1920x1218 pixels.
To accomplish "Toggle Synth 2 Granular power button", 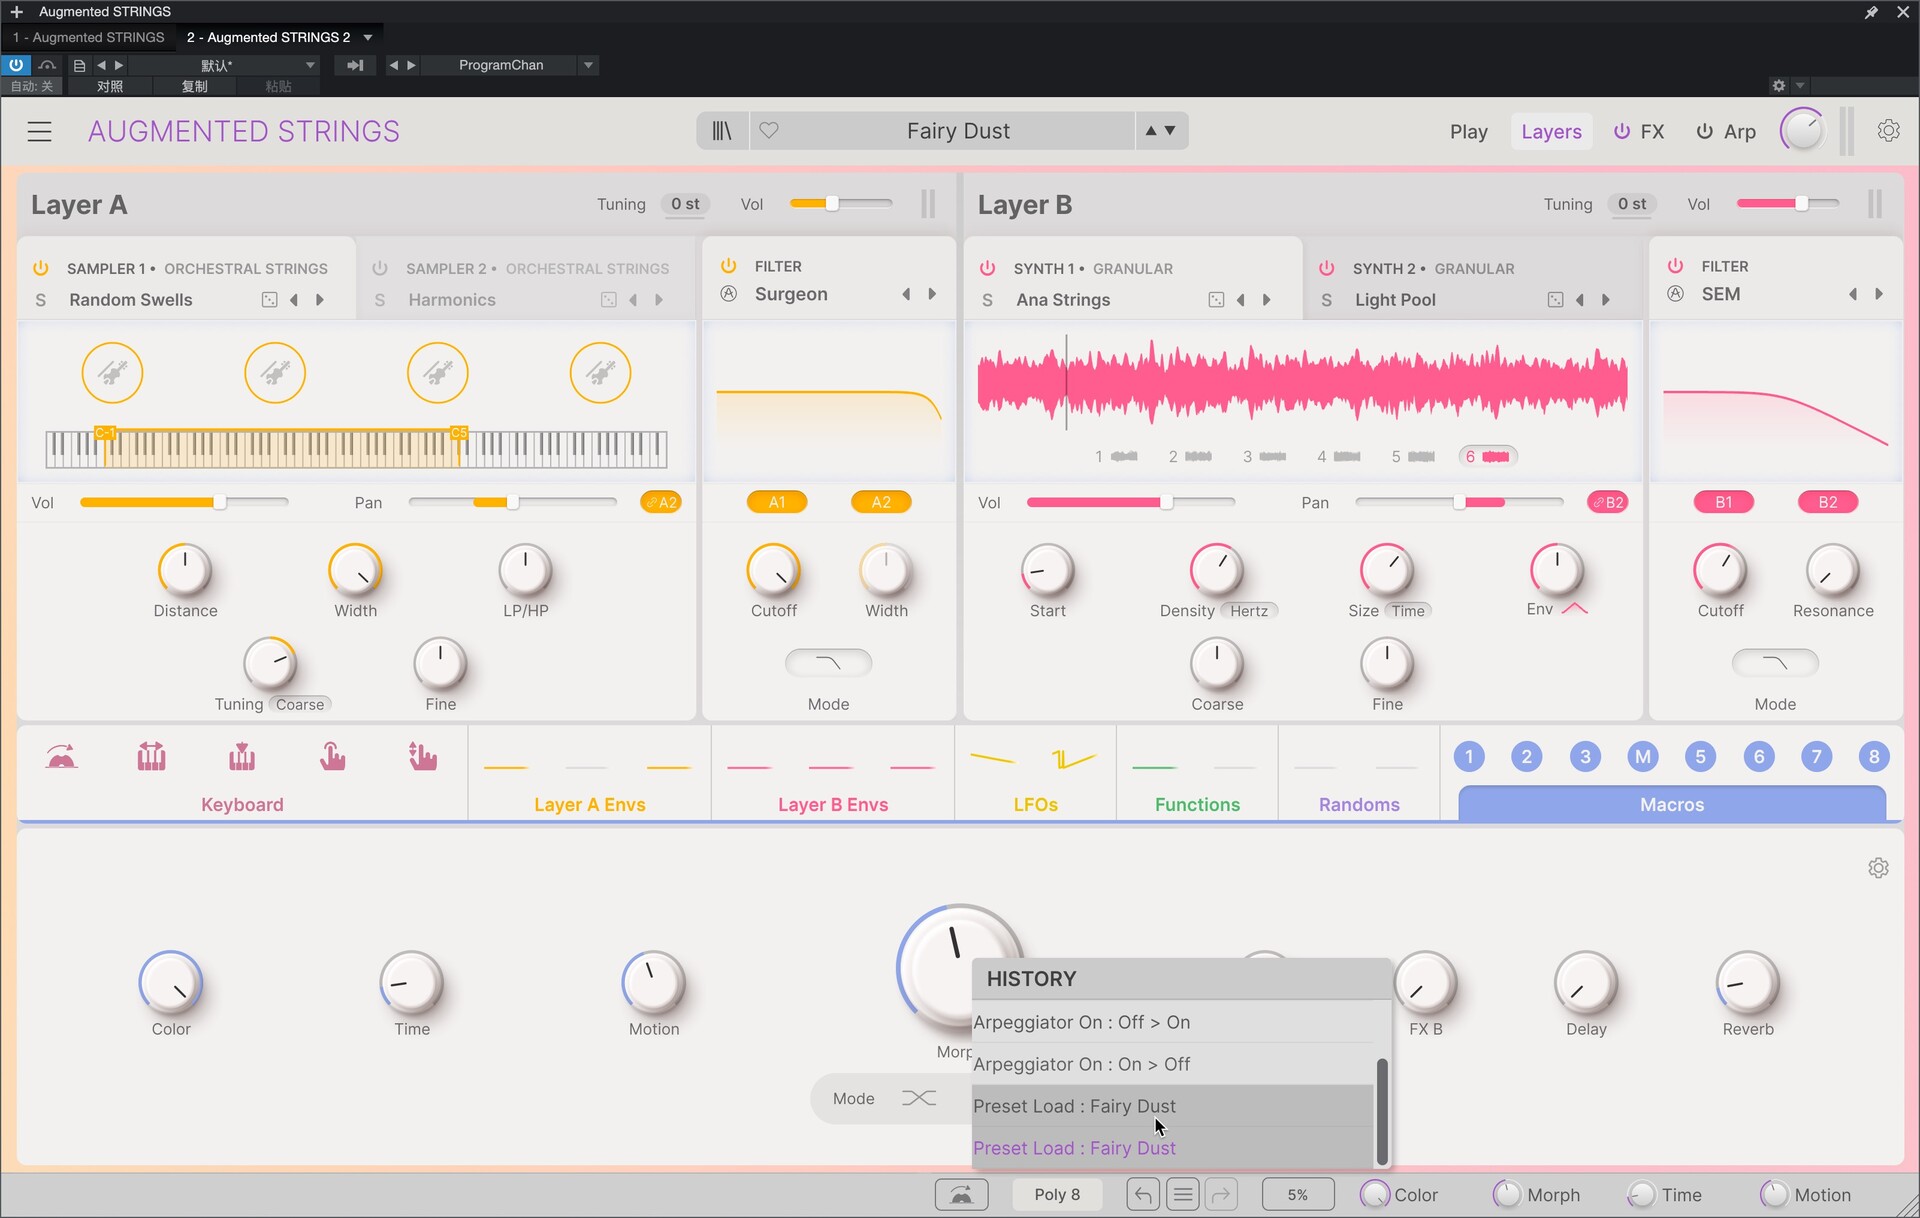I will 1326,268.
